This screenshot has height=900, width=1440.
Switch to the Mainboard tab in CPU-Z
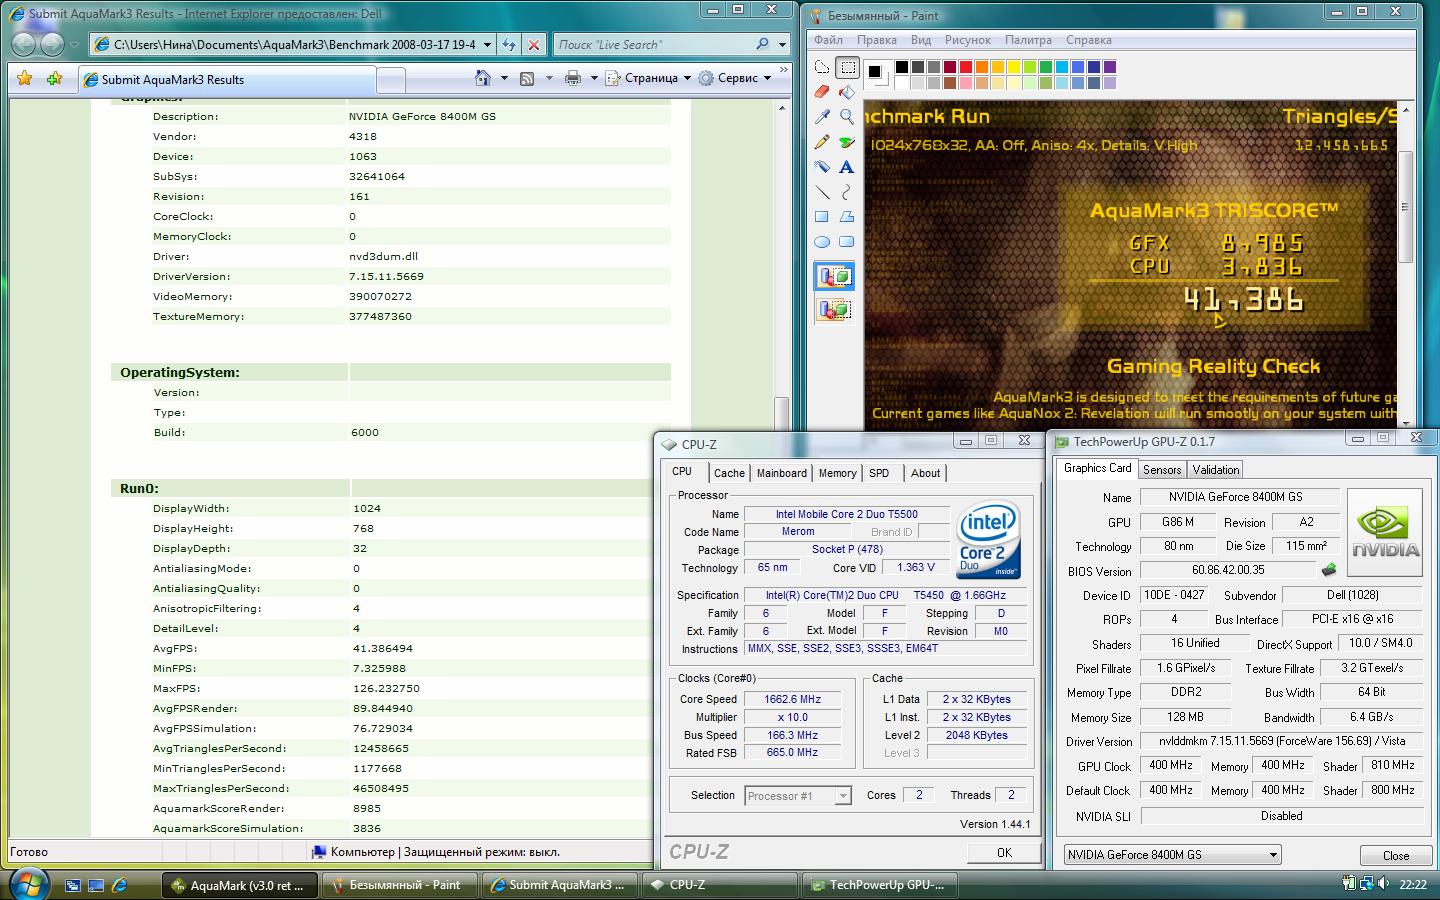[781, 473]
